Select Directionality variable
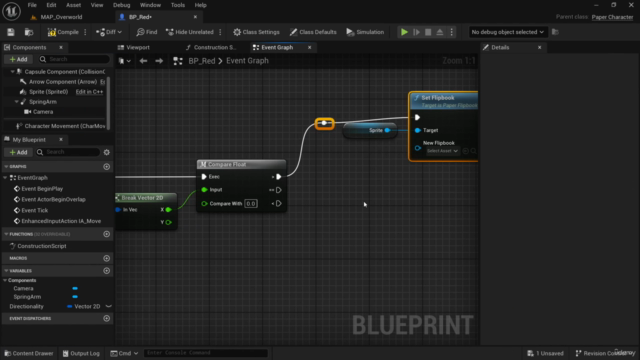 click(x=27, y=307)
